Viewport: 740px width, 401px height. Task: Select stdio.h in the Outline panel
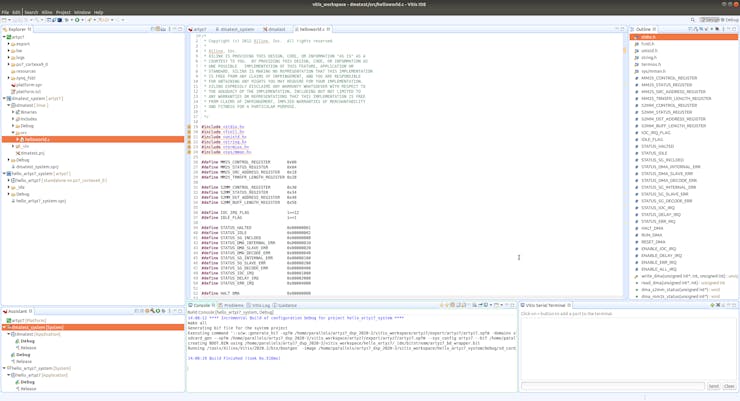click(x=648, y=37)
